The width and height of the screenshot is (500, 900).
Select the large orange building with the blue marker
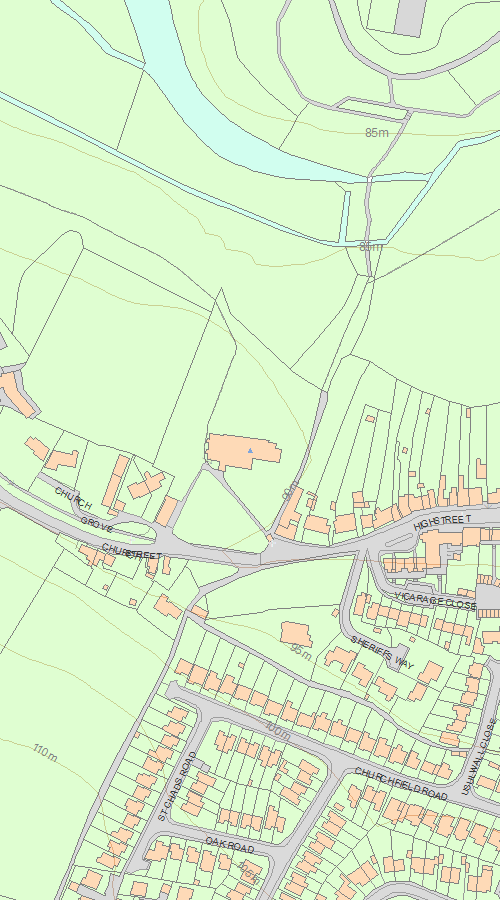tap(243, 452)
